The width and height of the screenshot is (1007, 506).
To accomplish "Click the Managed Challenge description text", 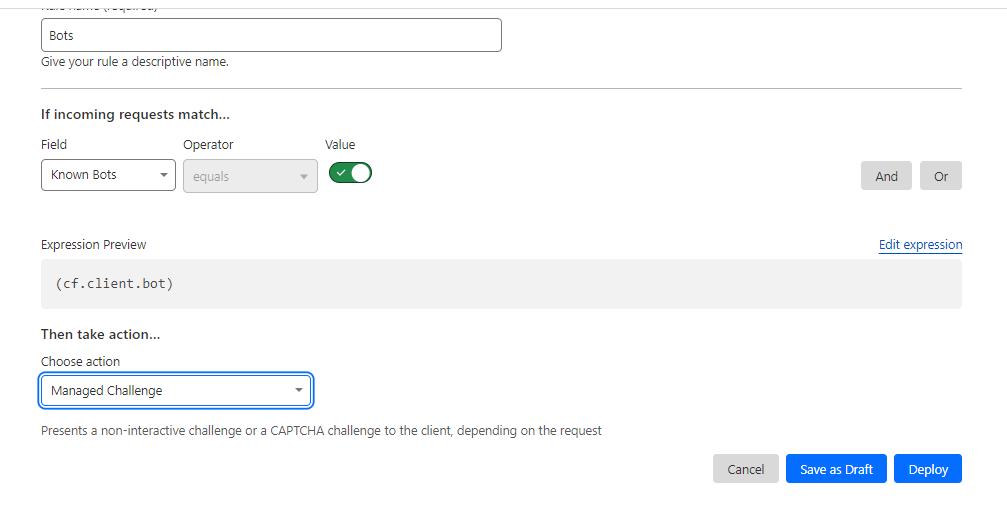I will [x=321, y=431].
